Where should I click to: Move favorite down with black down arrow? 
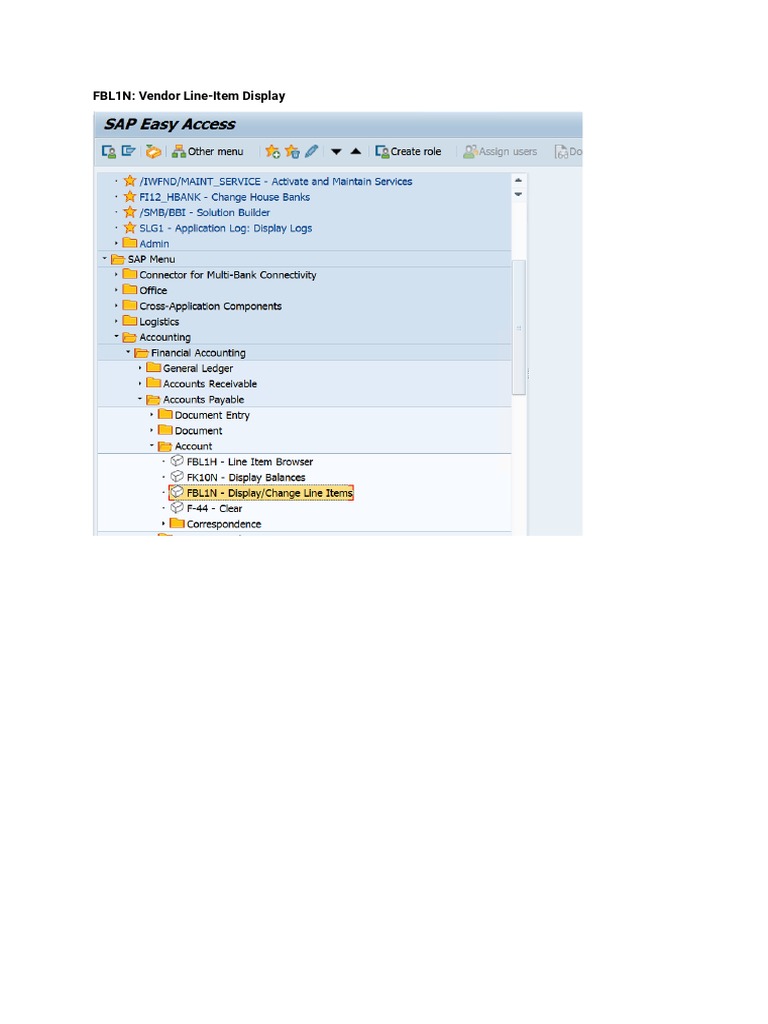336,152
